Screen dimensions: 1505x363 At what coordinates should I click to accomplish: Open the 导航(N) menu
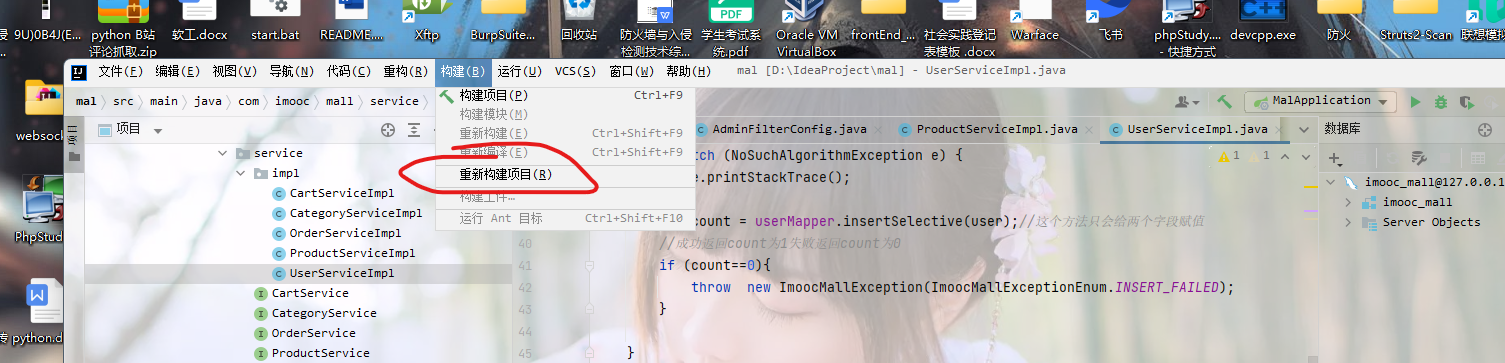(292, 72)
